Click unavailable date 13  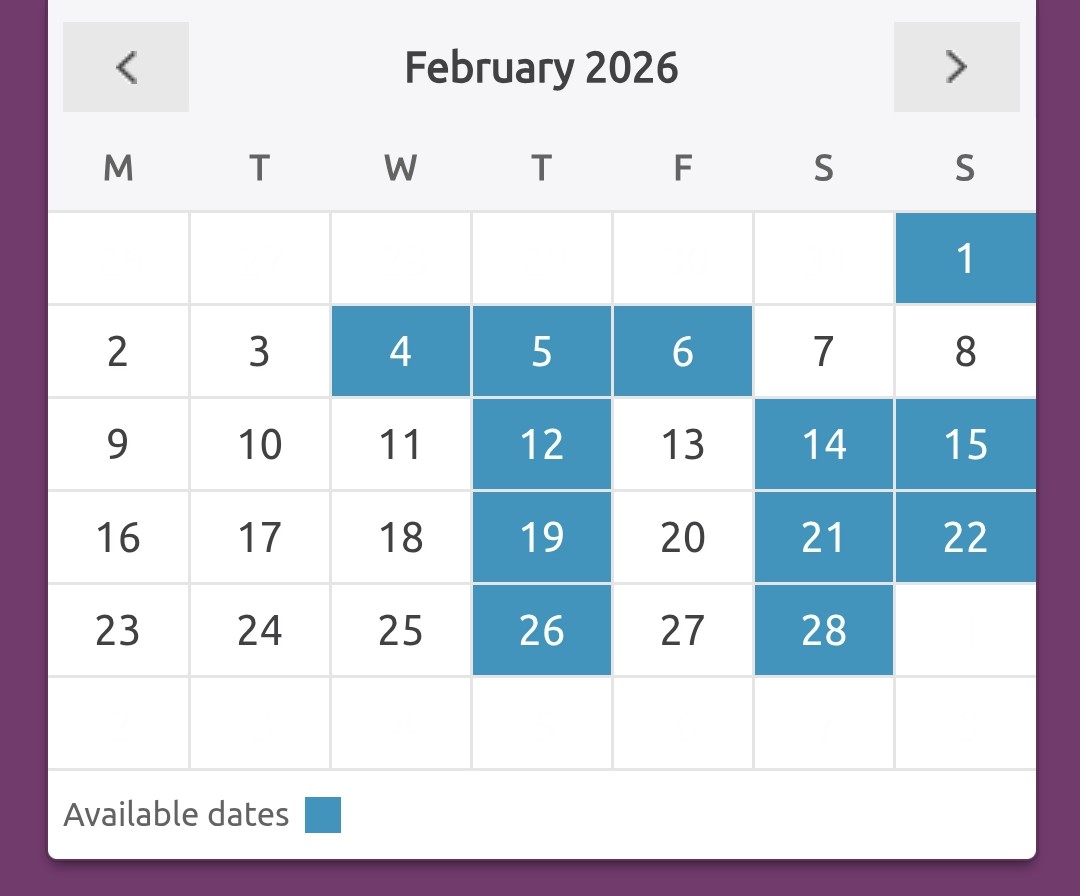tap(683, 444)
